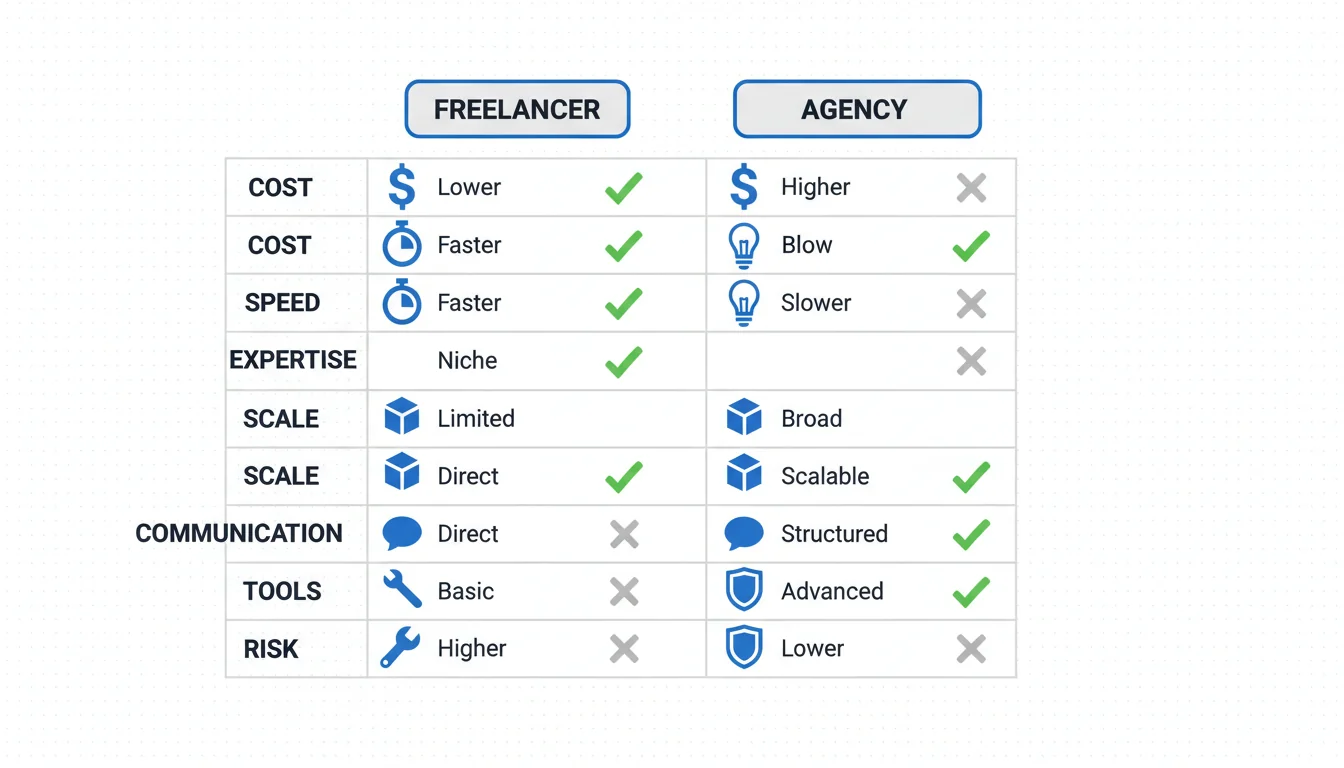Toggle the gray X next to Slower
The image size is (1344, 768).
pyautogui.click(x=971, y=303)
